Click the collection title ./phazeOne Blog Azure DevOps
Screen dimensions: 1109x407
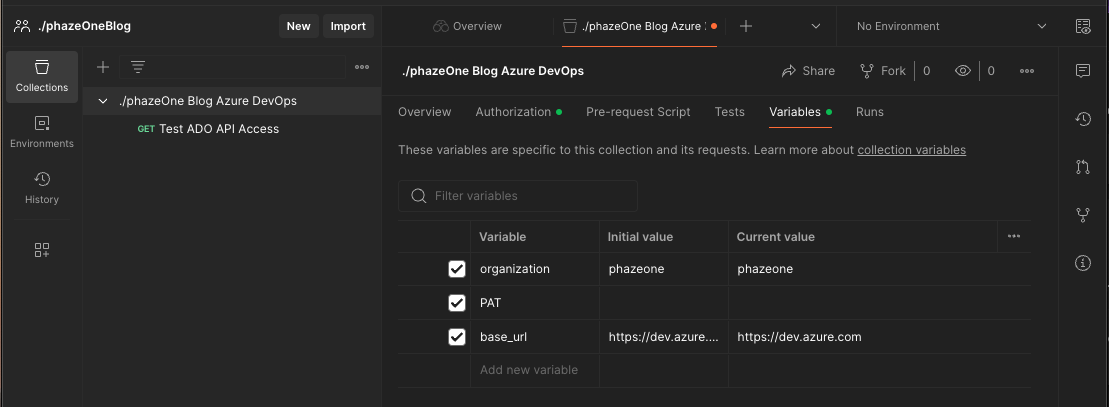[x=492, y=71]
